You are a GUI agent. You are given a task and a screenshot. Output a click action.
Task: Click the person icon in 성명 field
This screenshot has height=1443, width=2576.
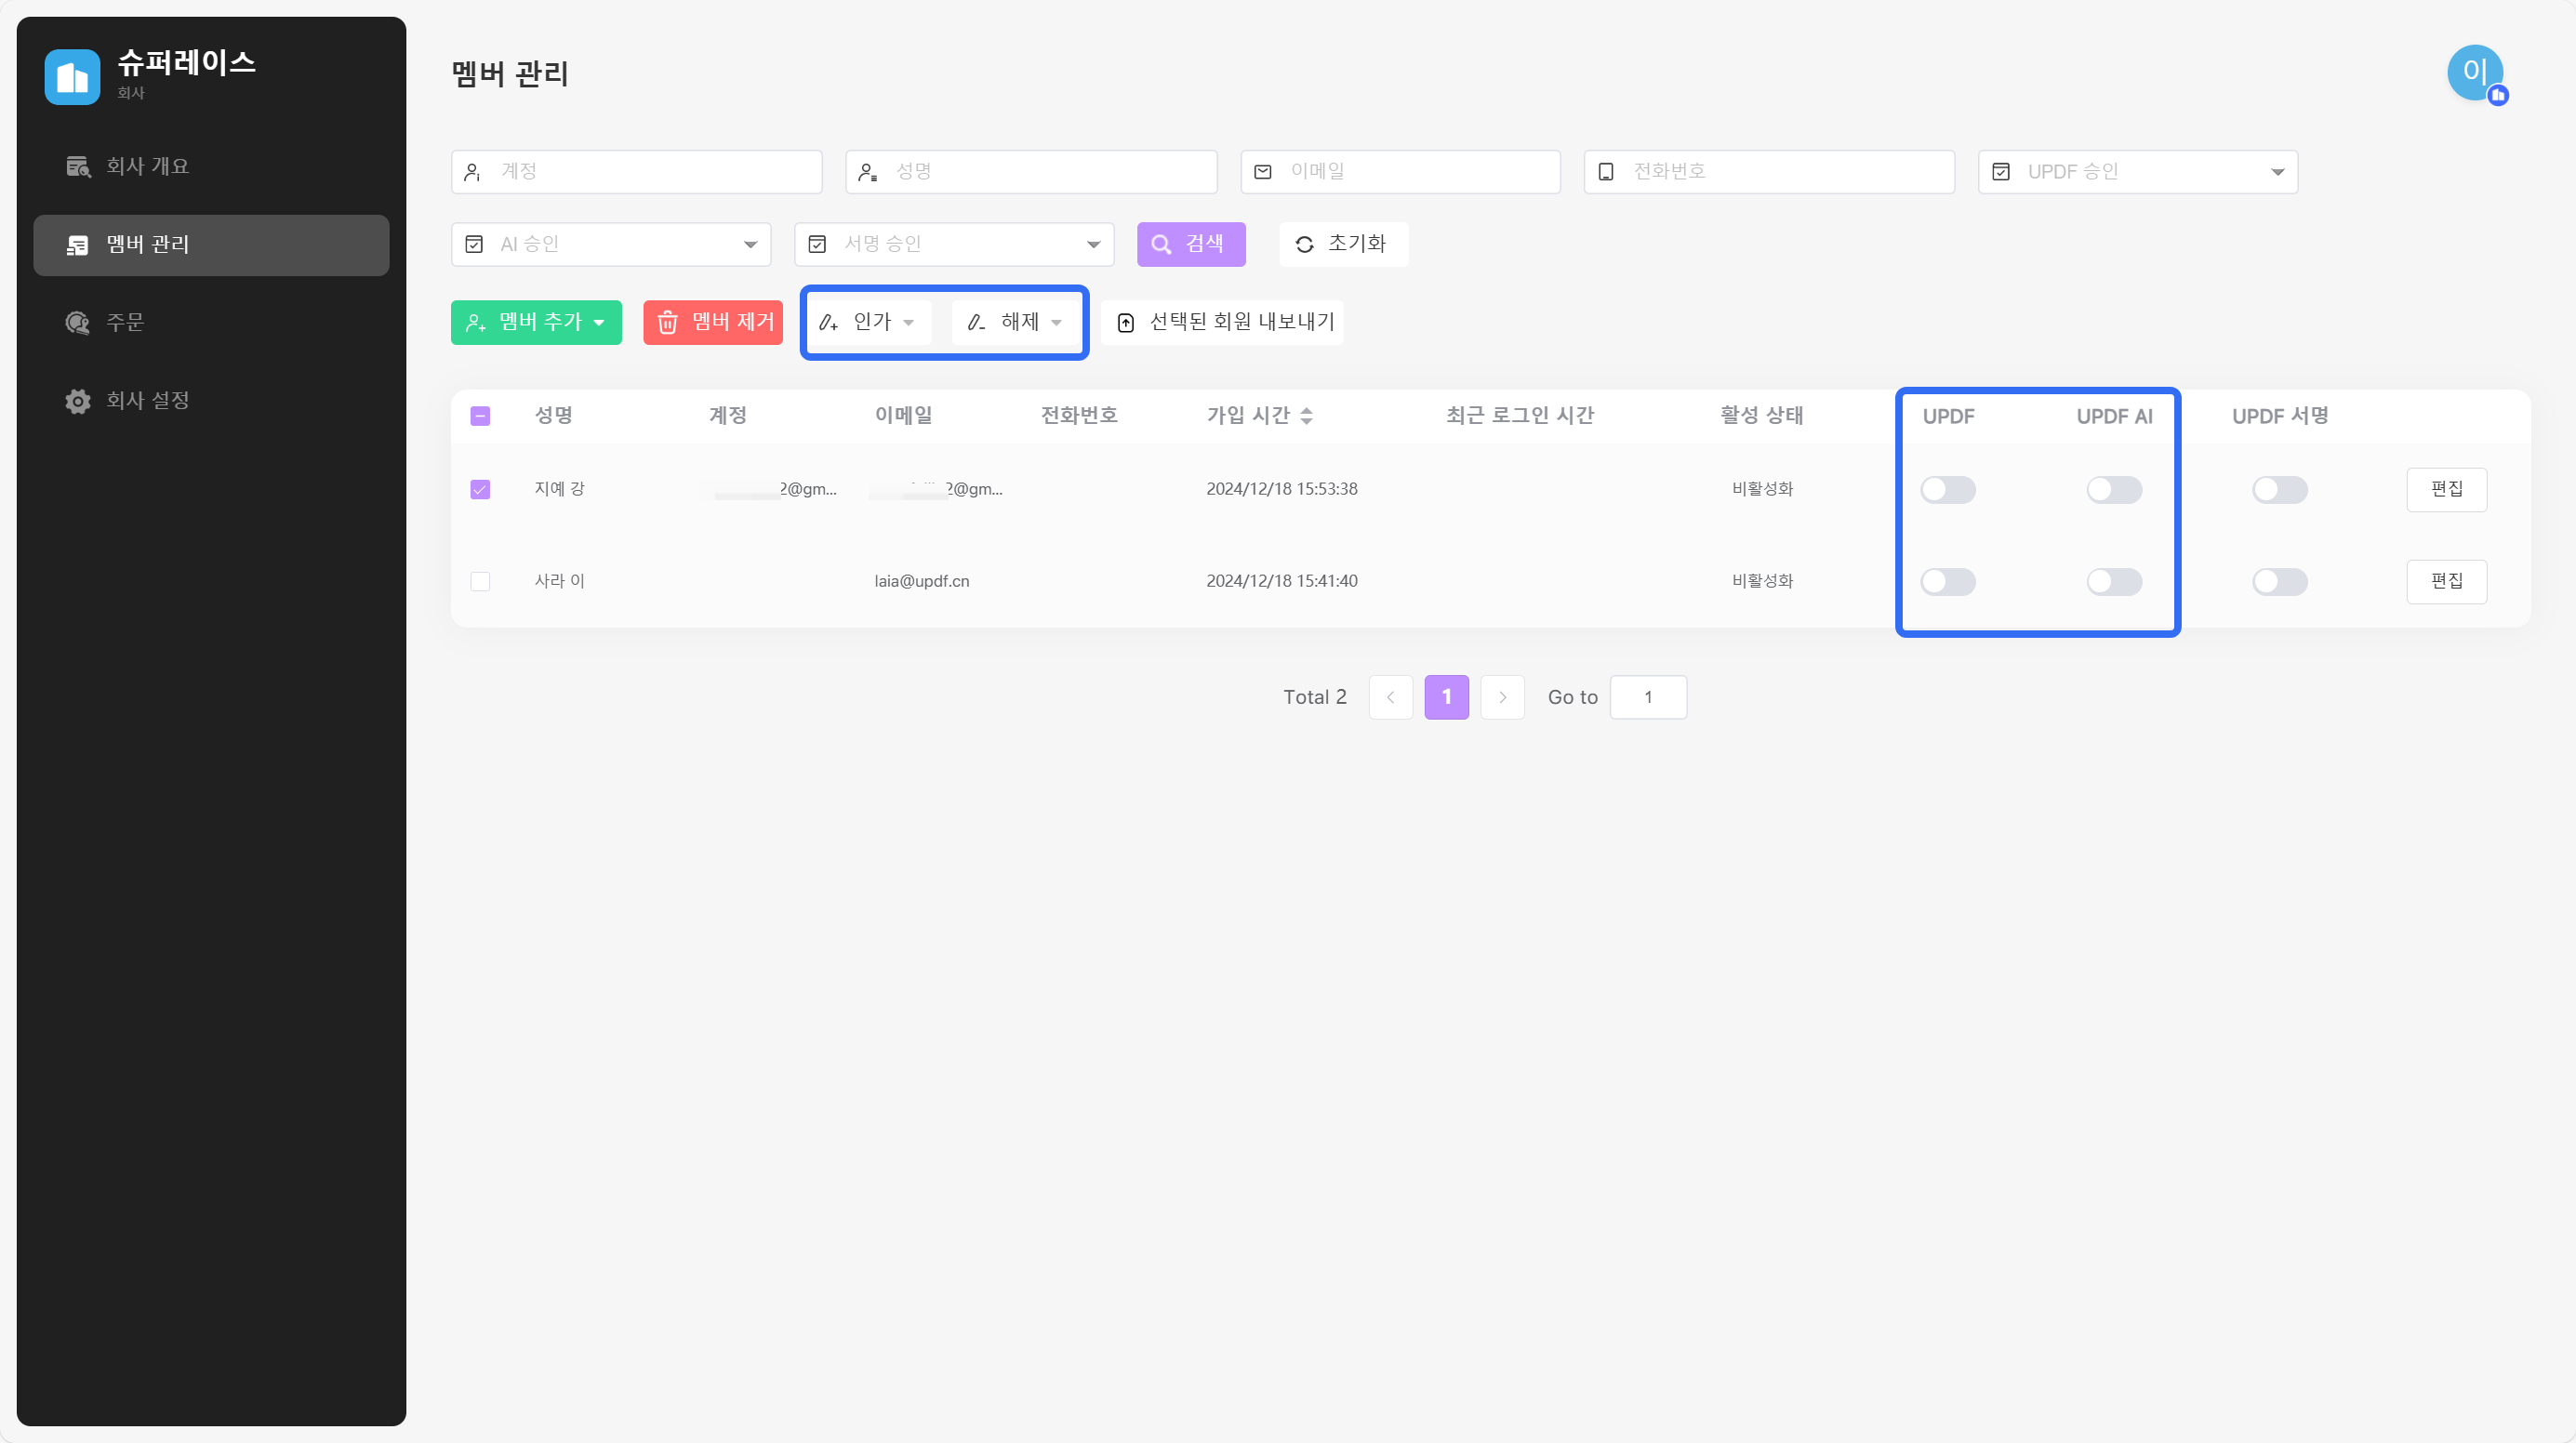868,172
